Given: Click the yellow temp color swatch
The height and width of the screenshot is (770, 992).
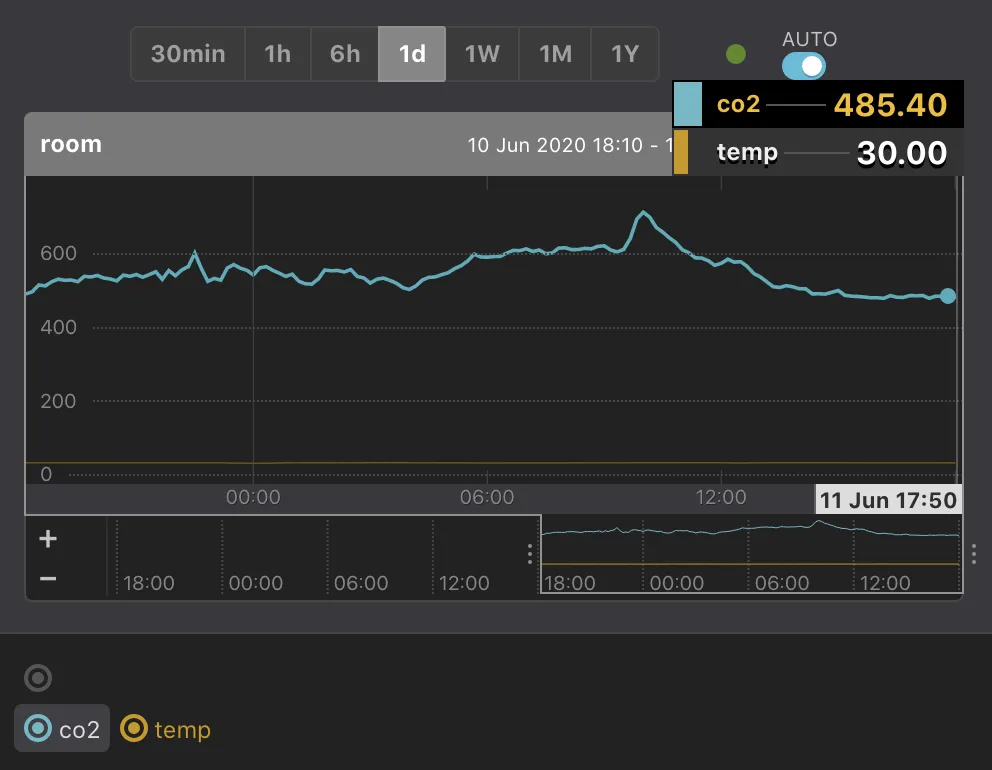Looking at the screenshot, I should click(x=681, y=152).
